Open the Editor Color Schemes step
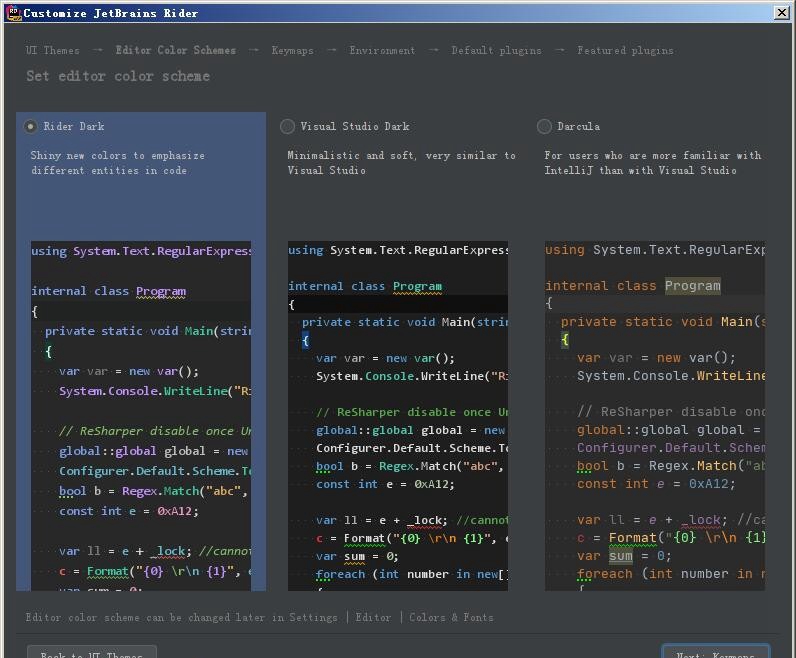This screenshot has height=658, width=796. [176, 50]
